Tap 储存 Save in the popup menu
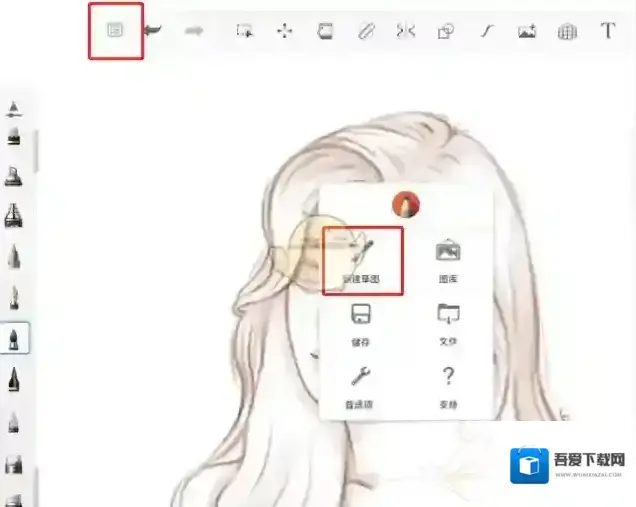 click(361, 325)
